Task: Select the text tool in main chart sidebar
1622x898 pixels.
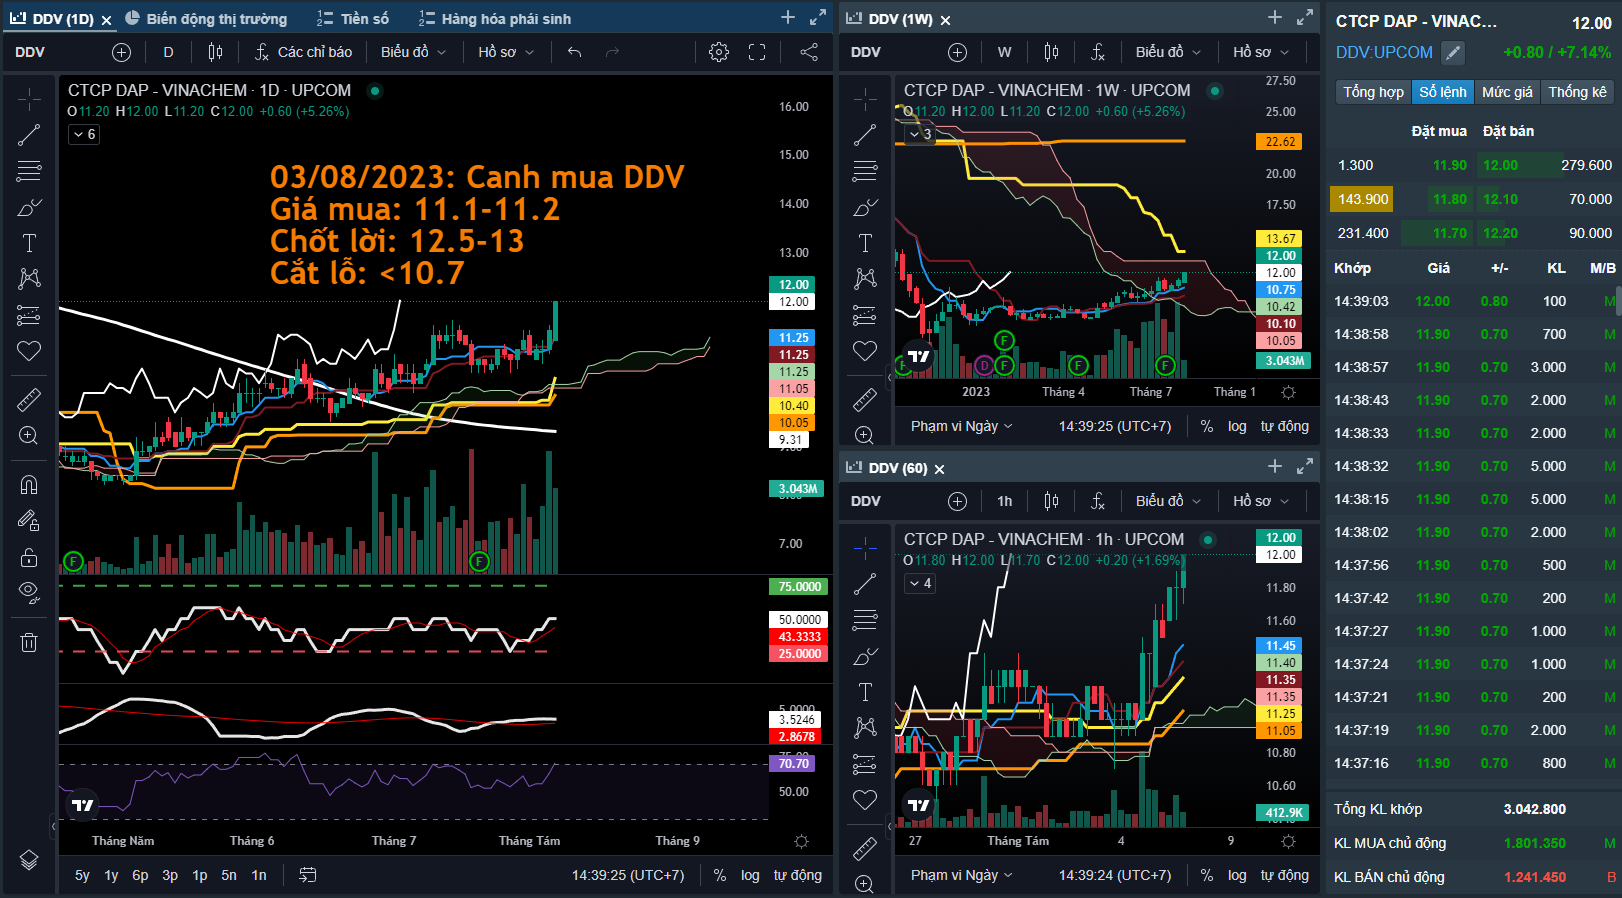Action: (x=29, y=243)
